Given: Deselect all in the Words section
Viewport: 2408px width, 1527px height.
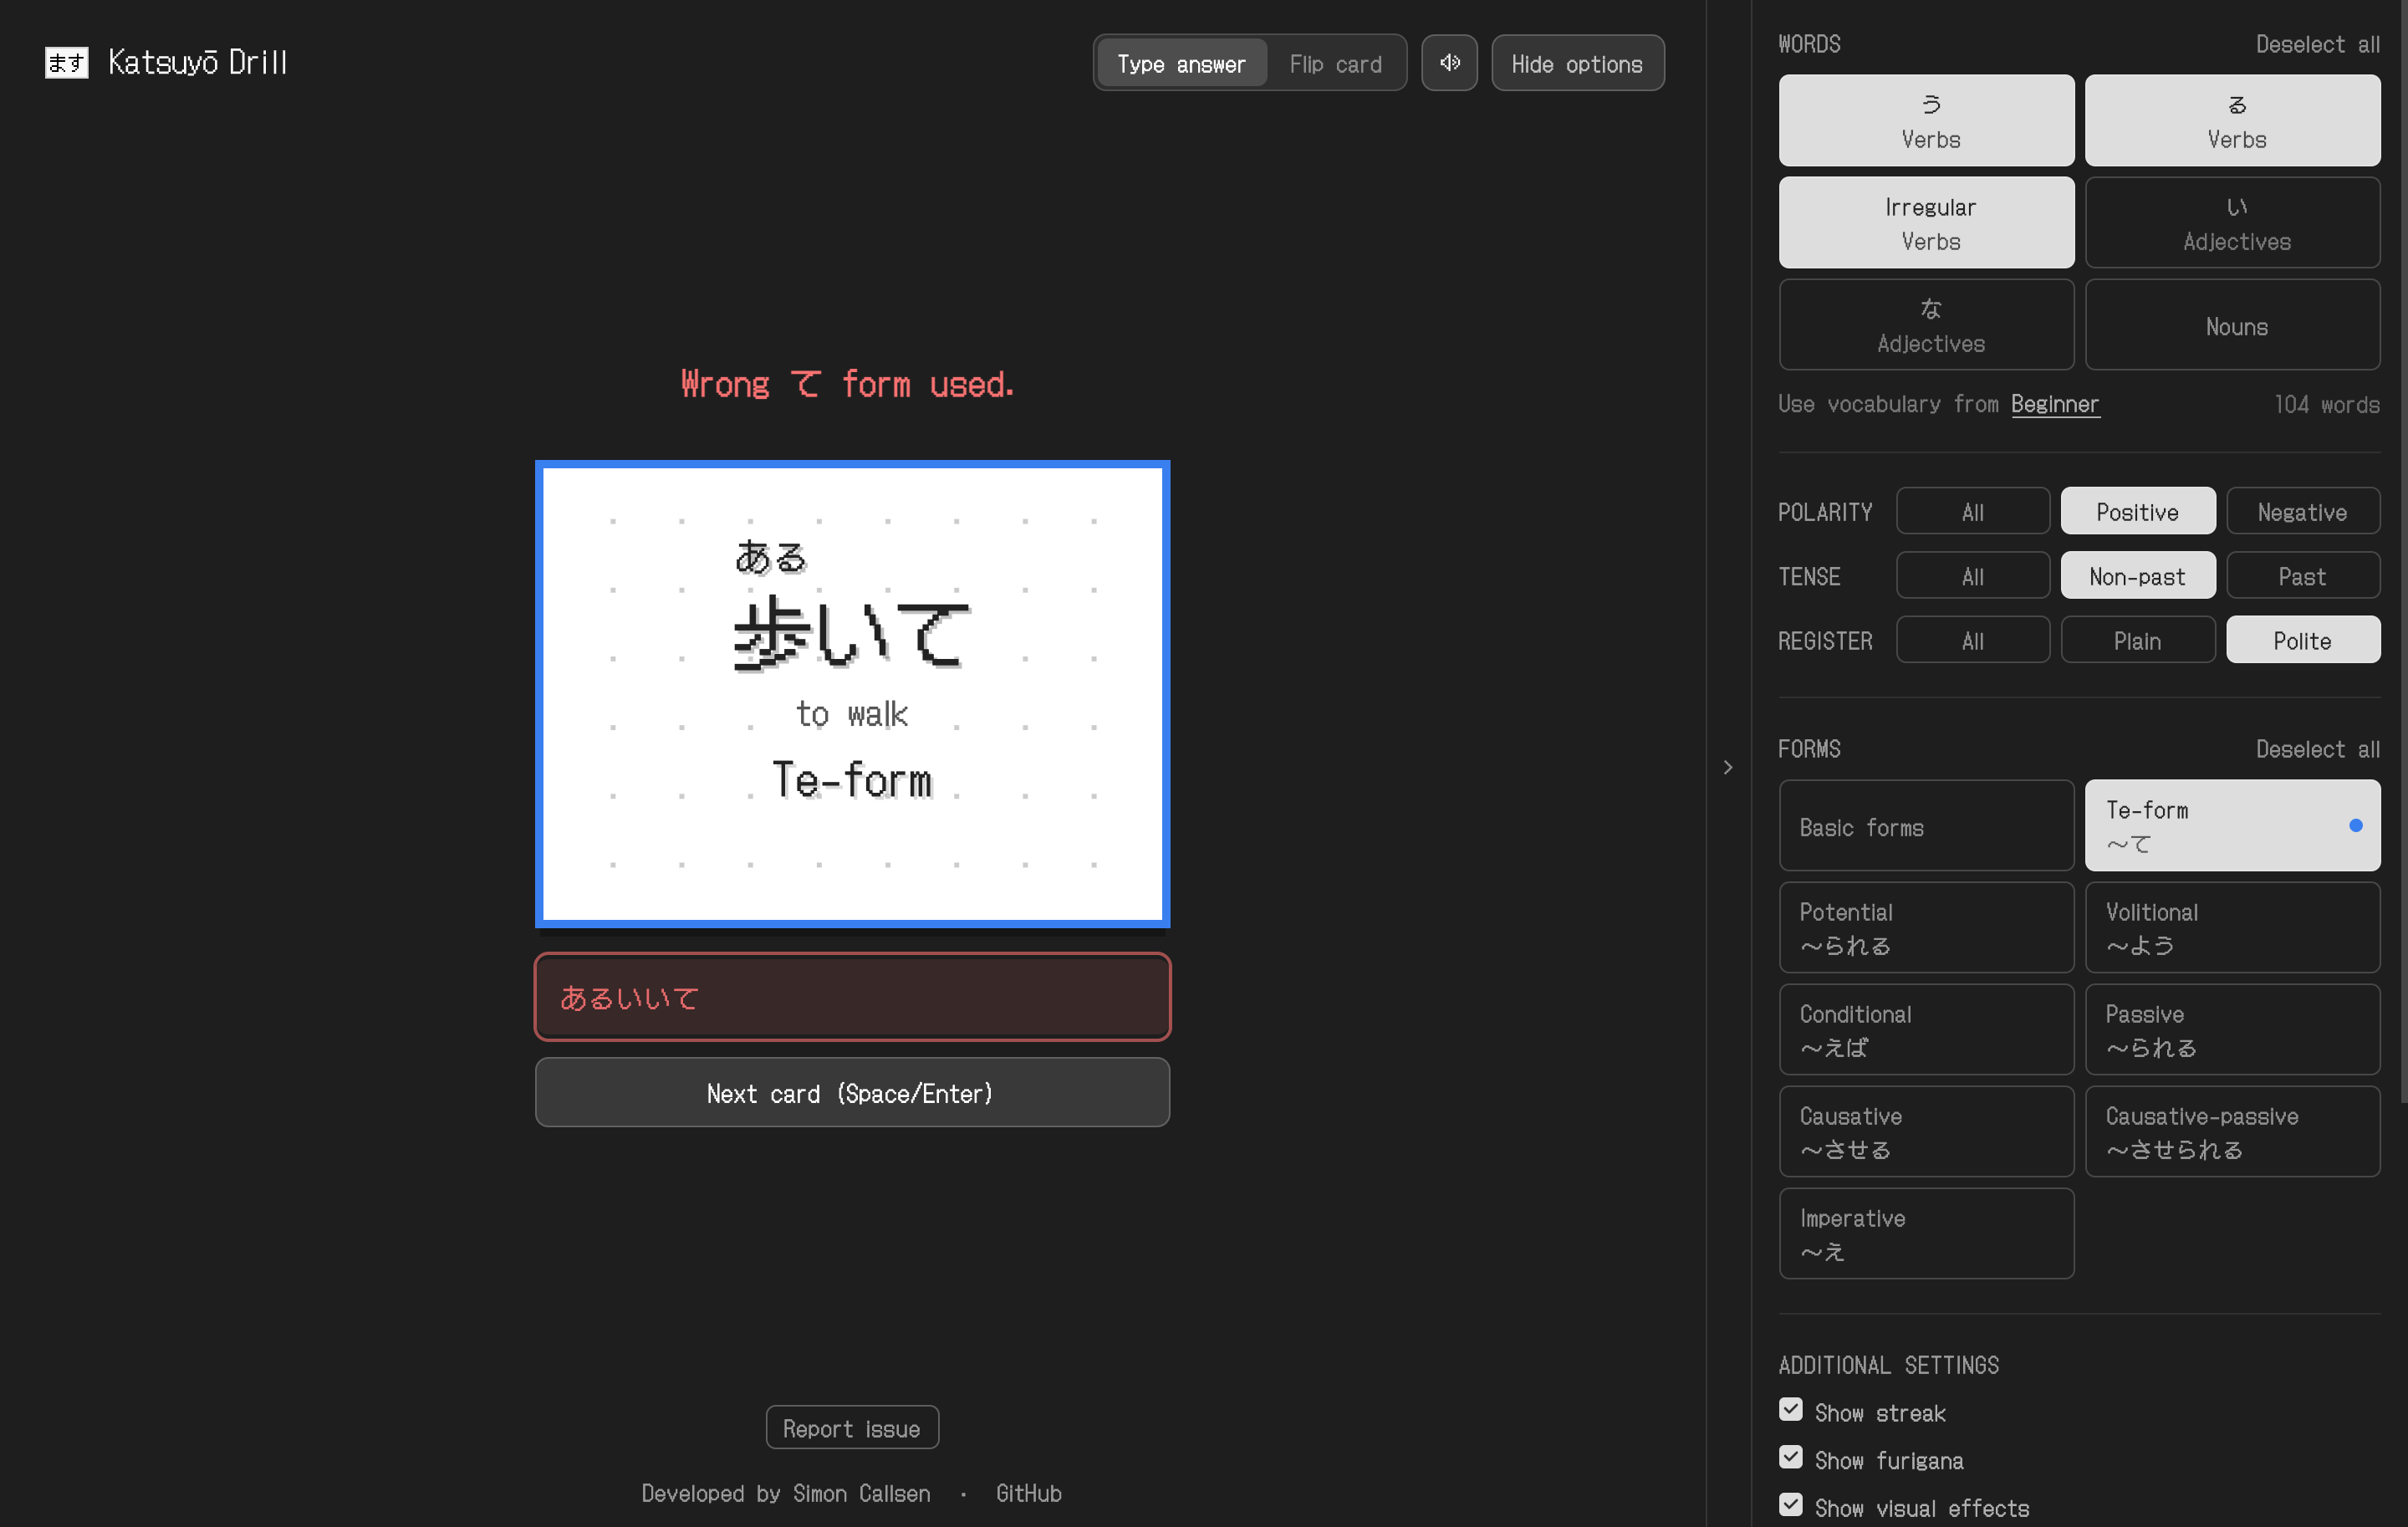Looking at the screenshot, I should pyautogui.click(x=2317, y=45).
